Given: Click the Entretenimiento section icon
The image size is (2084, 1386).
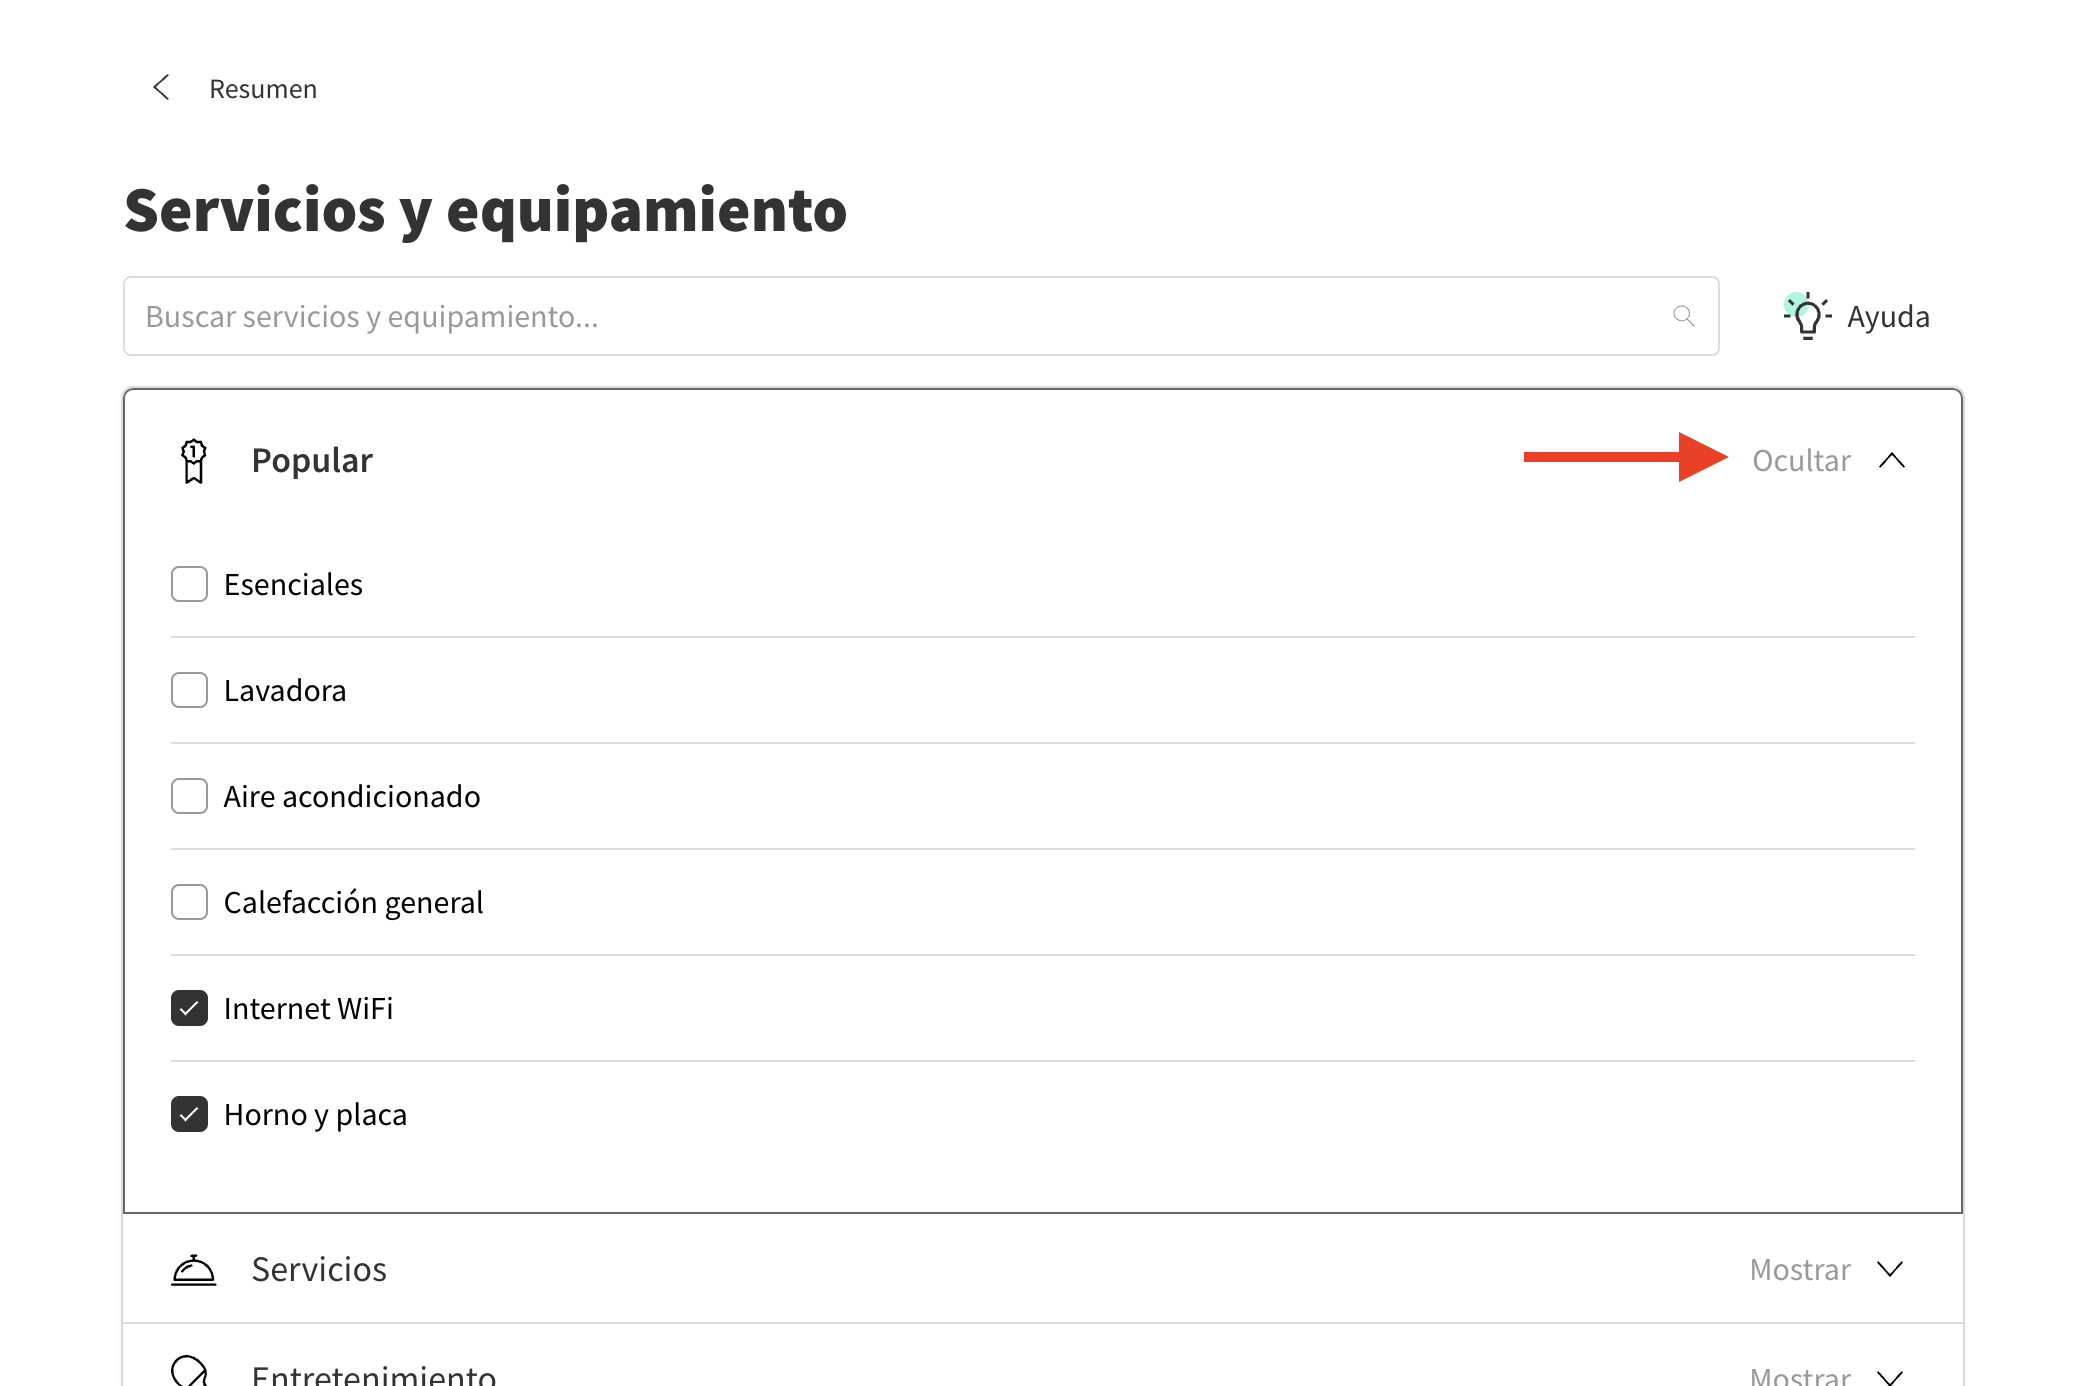Looking at the screenshot, I should coord(190,1371).
